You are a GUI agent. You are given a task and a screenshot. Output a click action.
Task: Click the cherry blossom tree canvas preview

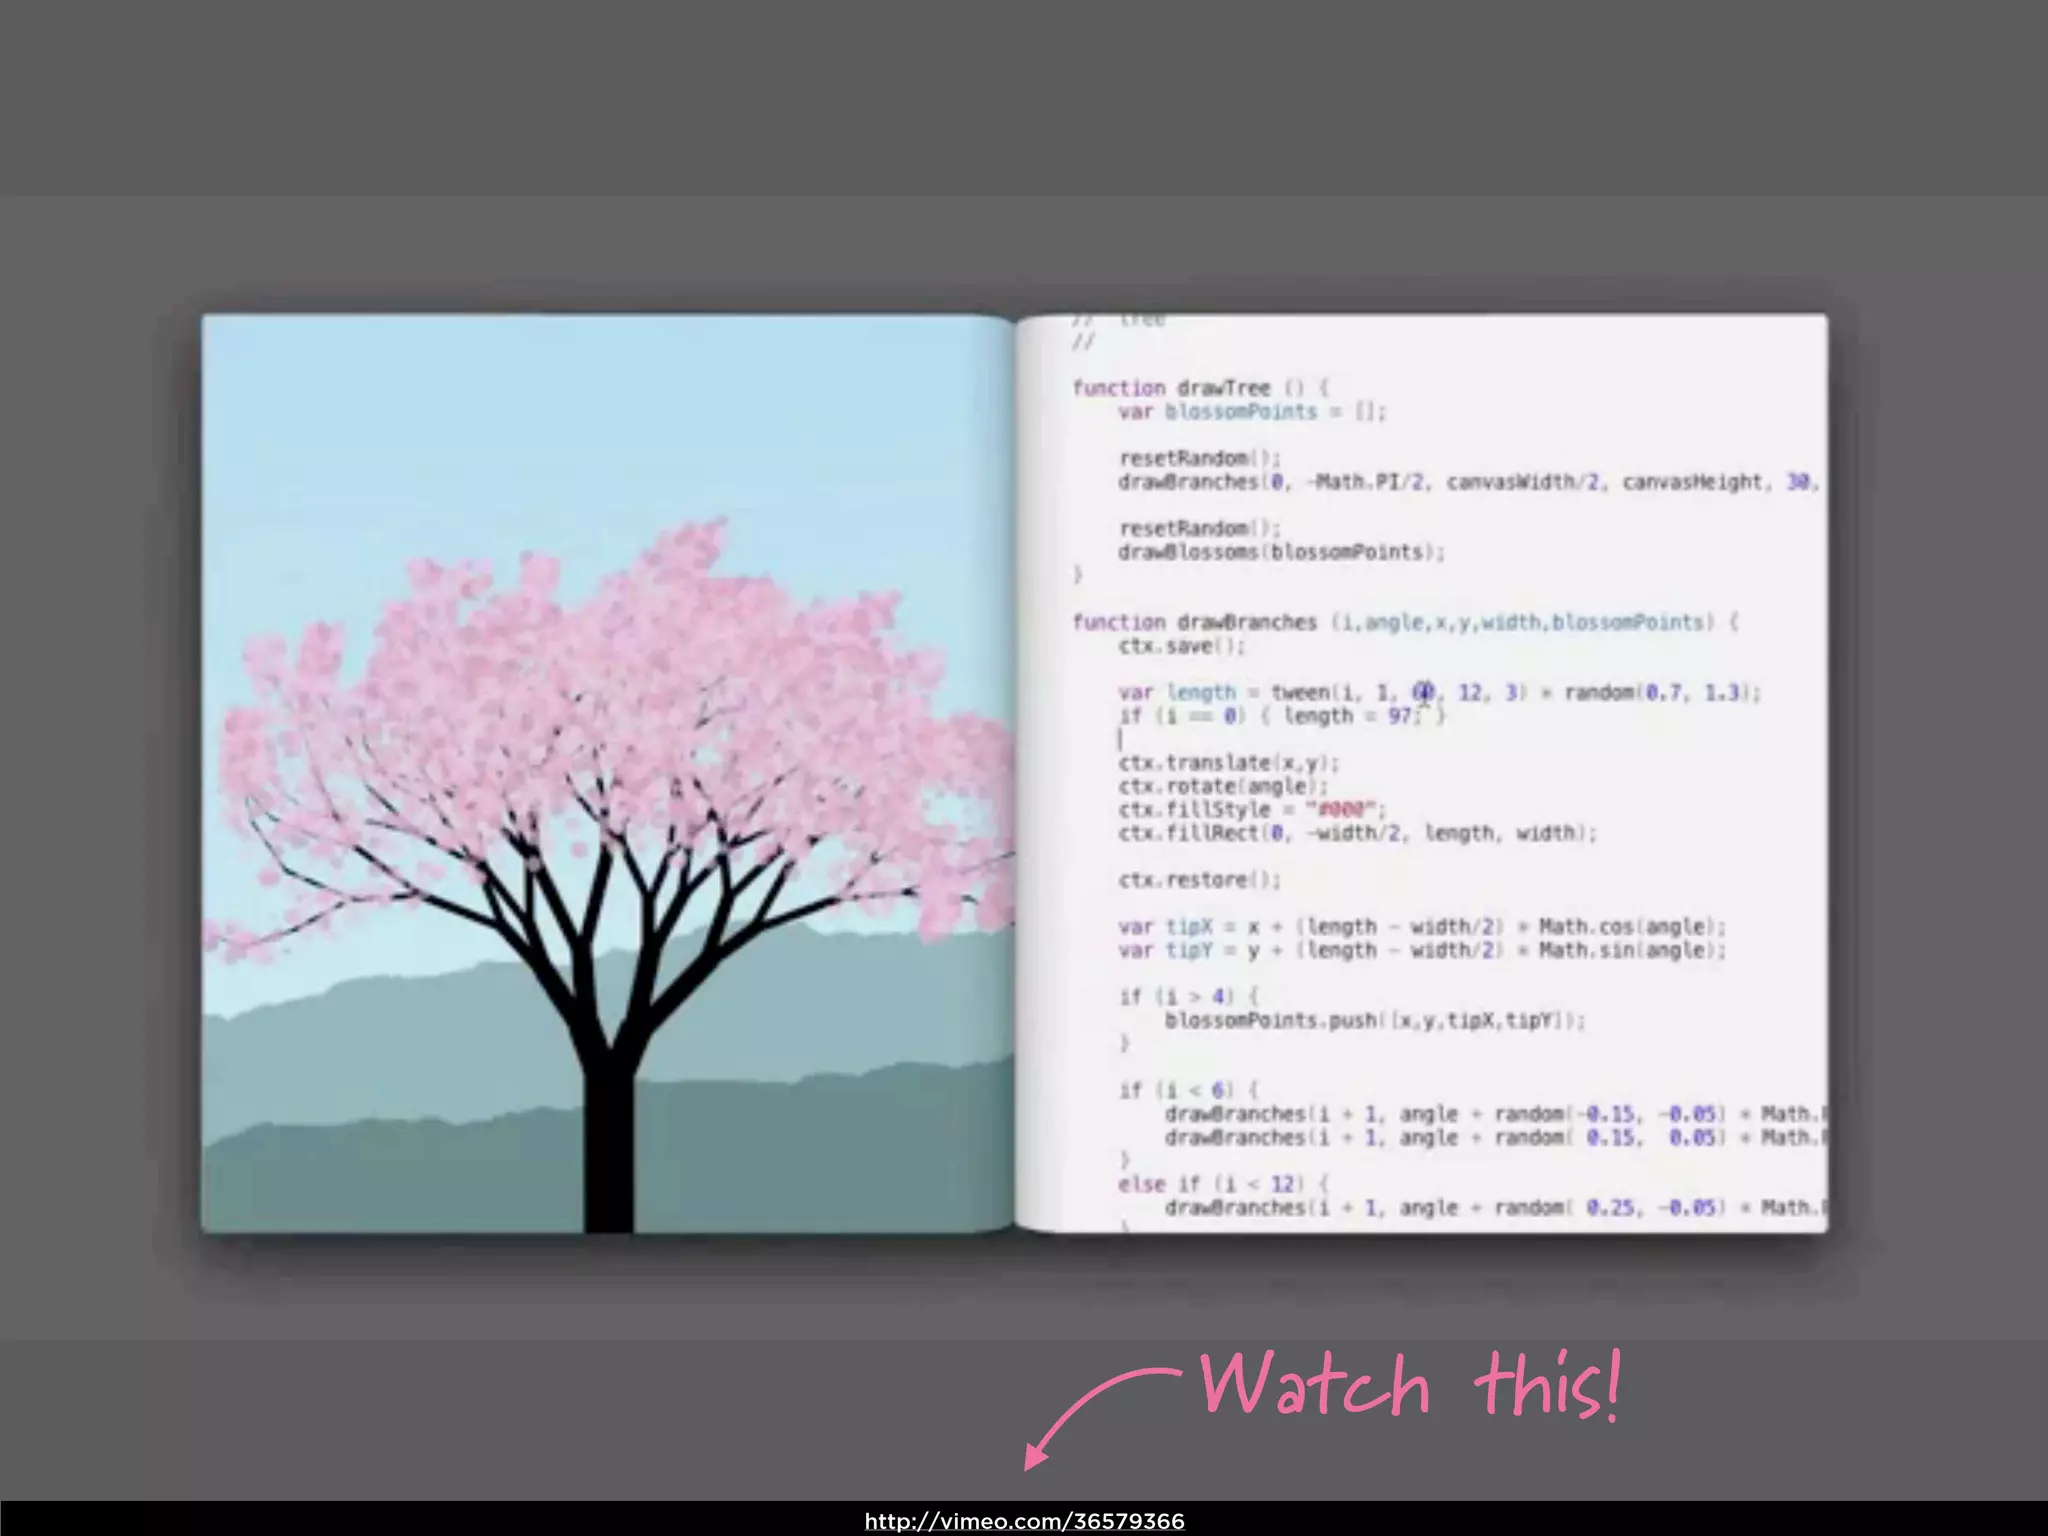tap(608, 774)
